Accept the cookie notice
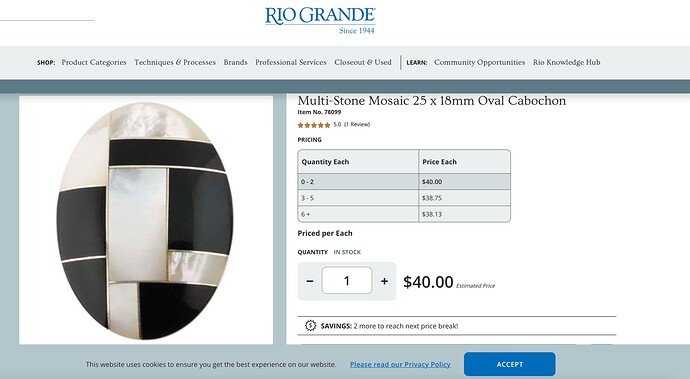The image size is (690, 379). [510, 364]
